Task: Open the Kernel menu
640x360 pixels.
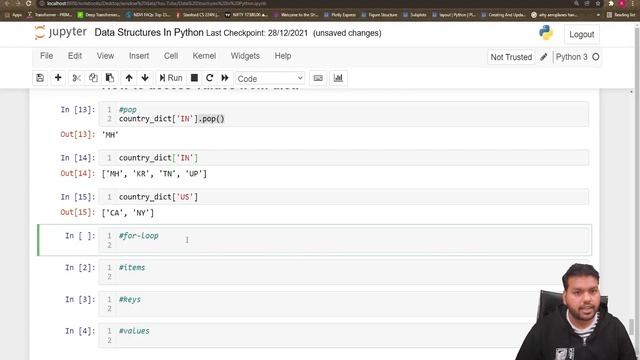Action: click(204, 56)
